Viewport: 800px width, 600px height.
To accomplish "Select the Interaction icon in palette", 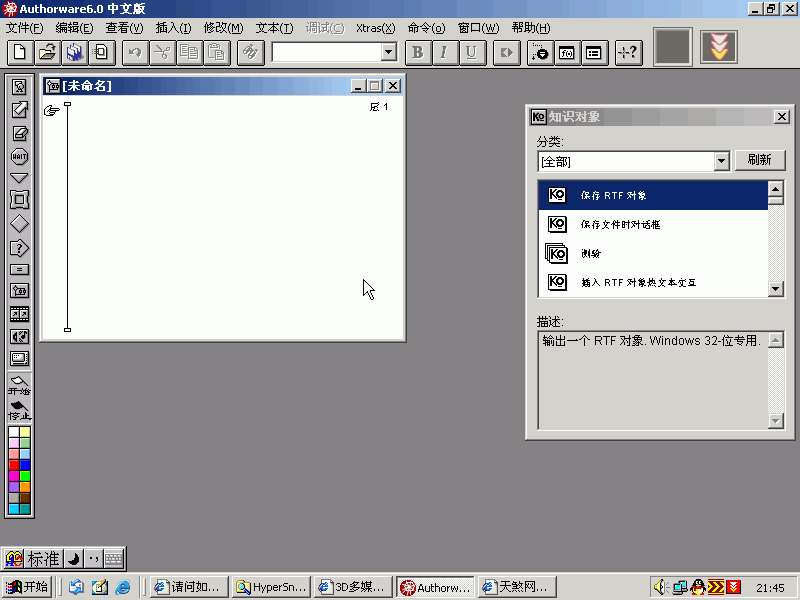I will point(19,248).
